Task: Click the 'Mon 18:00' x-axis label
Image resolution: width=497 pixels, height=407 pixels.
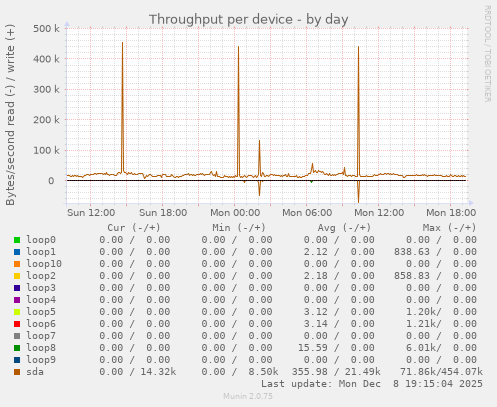Action: pyautogui.click(x=451, y=213)
